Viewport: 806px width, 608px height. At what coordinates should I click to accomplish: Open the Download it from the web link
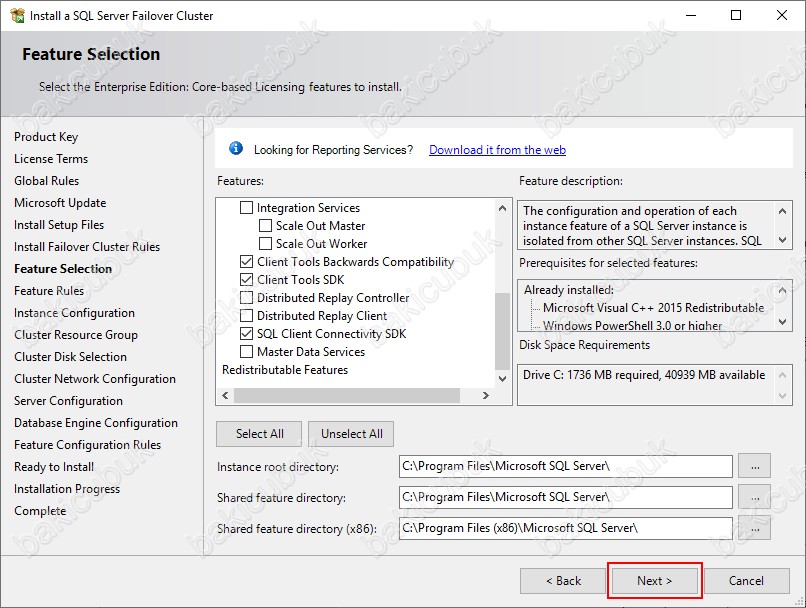pyautogui.click(x=497, y=150)
